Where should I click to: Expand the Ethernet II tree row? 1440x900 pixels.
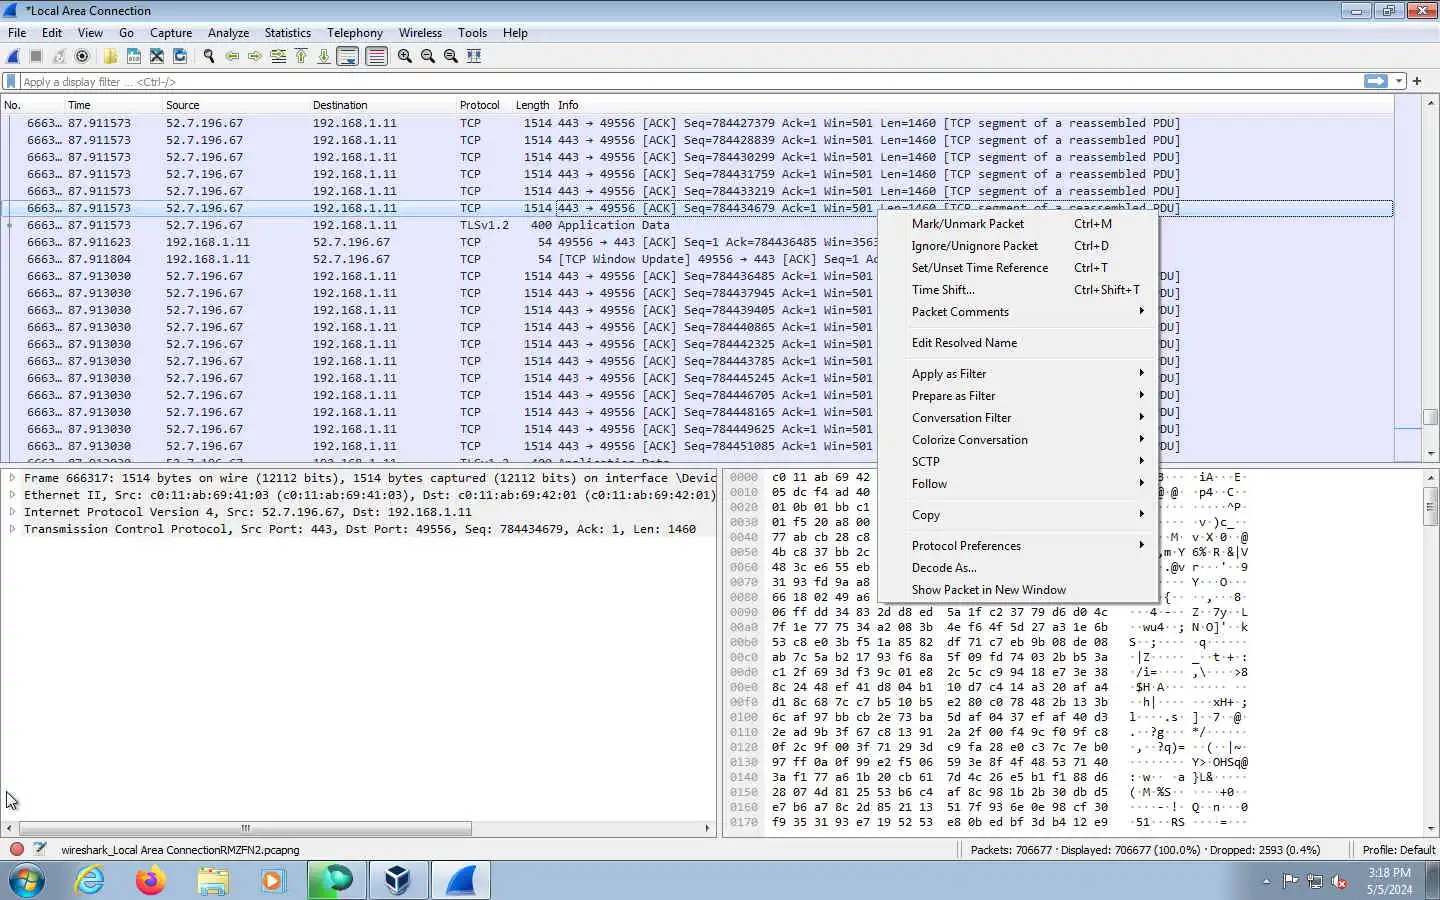[12, 495]
